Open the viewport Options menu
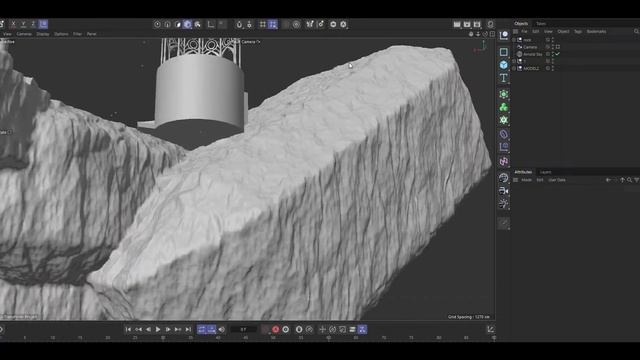This screenshot has height=360, width=640. 61,34
